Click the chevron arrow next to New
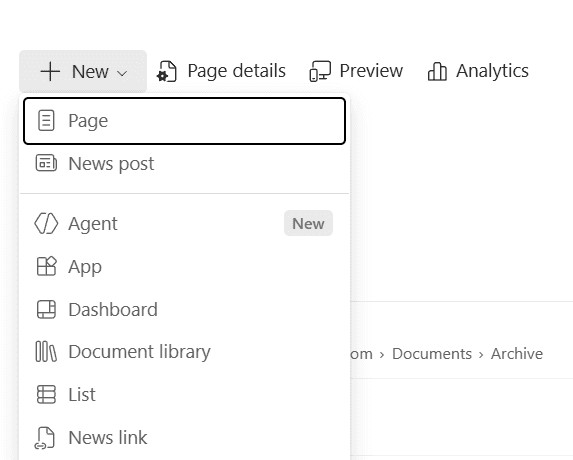 (x=122, y=73)
